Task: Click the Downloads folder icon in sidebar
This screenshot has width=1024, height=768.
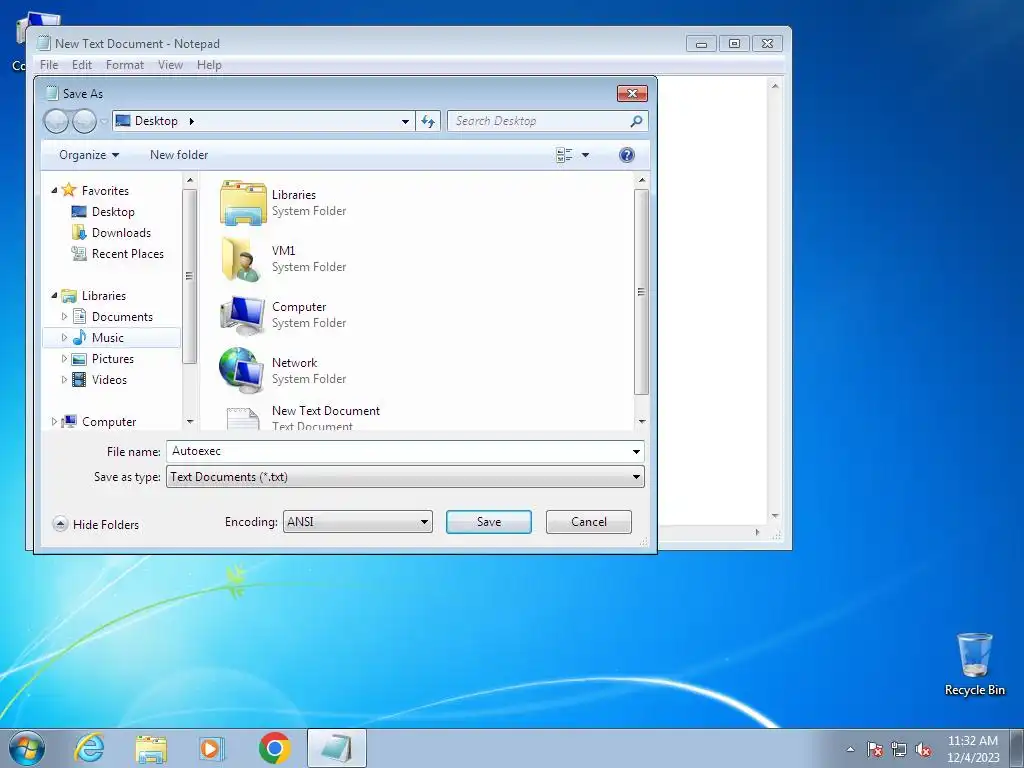Action: click(78, 232)
